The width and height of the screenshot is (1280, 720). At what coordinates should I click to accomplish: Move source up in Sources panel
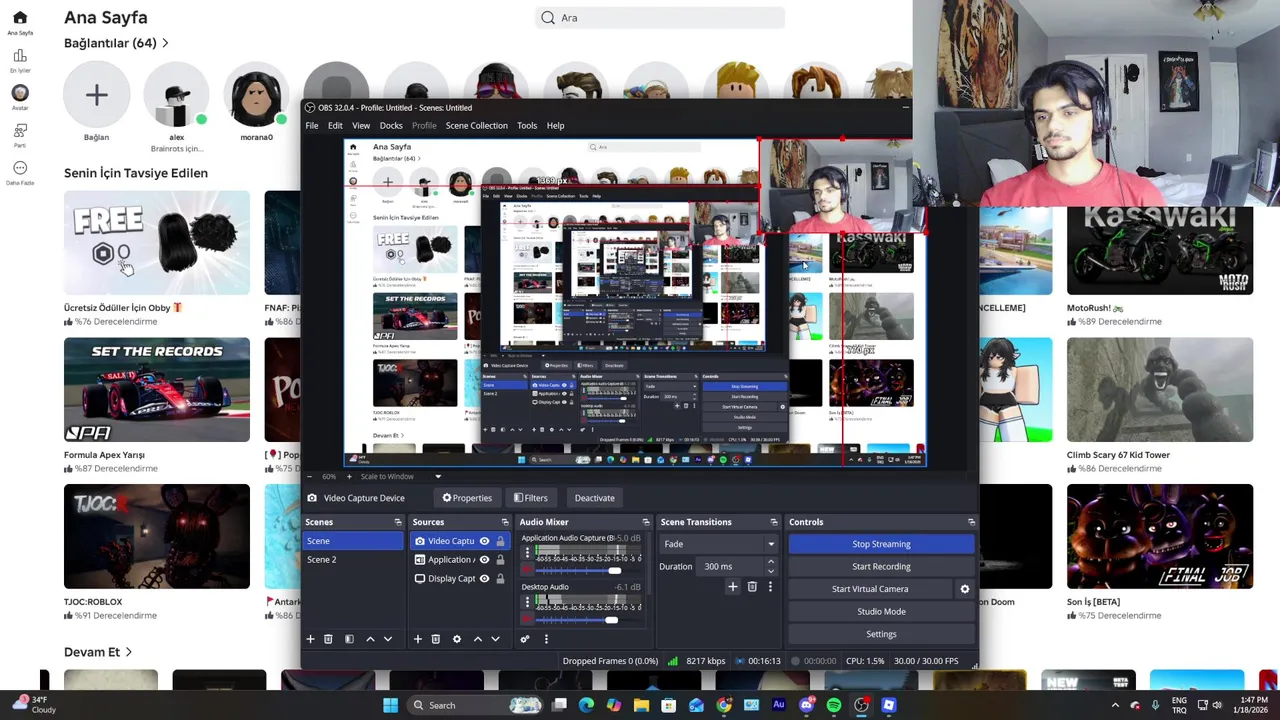coord(477,639)
